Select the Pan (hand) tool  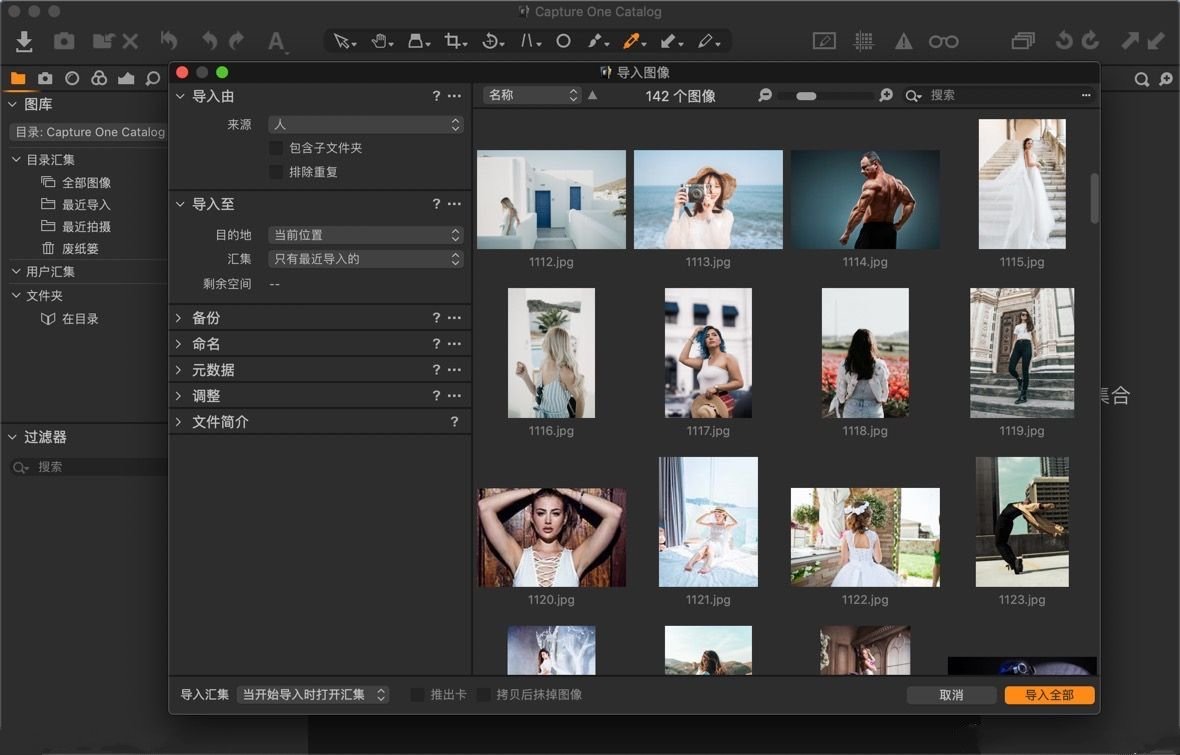[381, 41]
